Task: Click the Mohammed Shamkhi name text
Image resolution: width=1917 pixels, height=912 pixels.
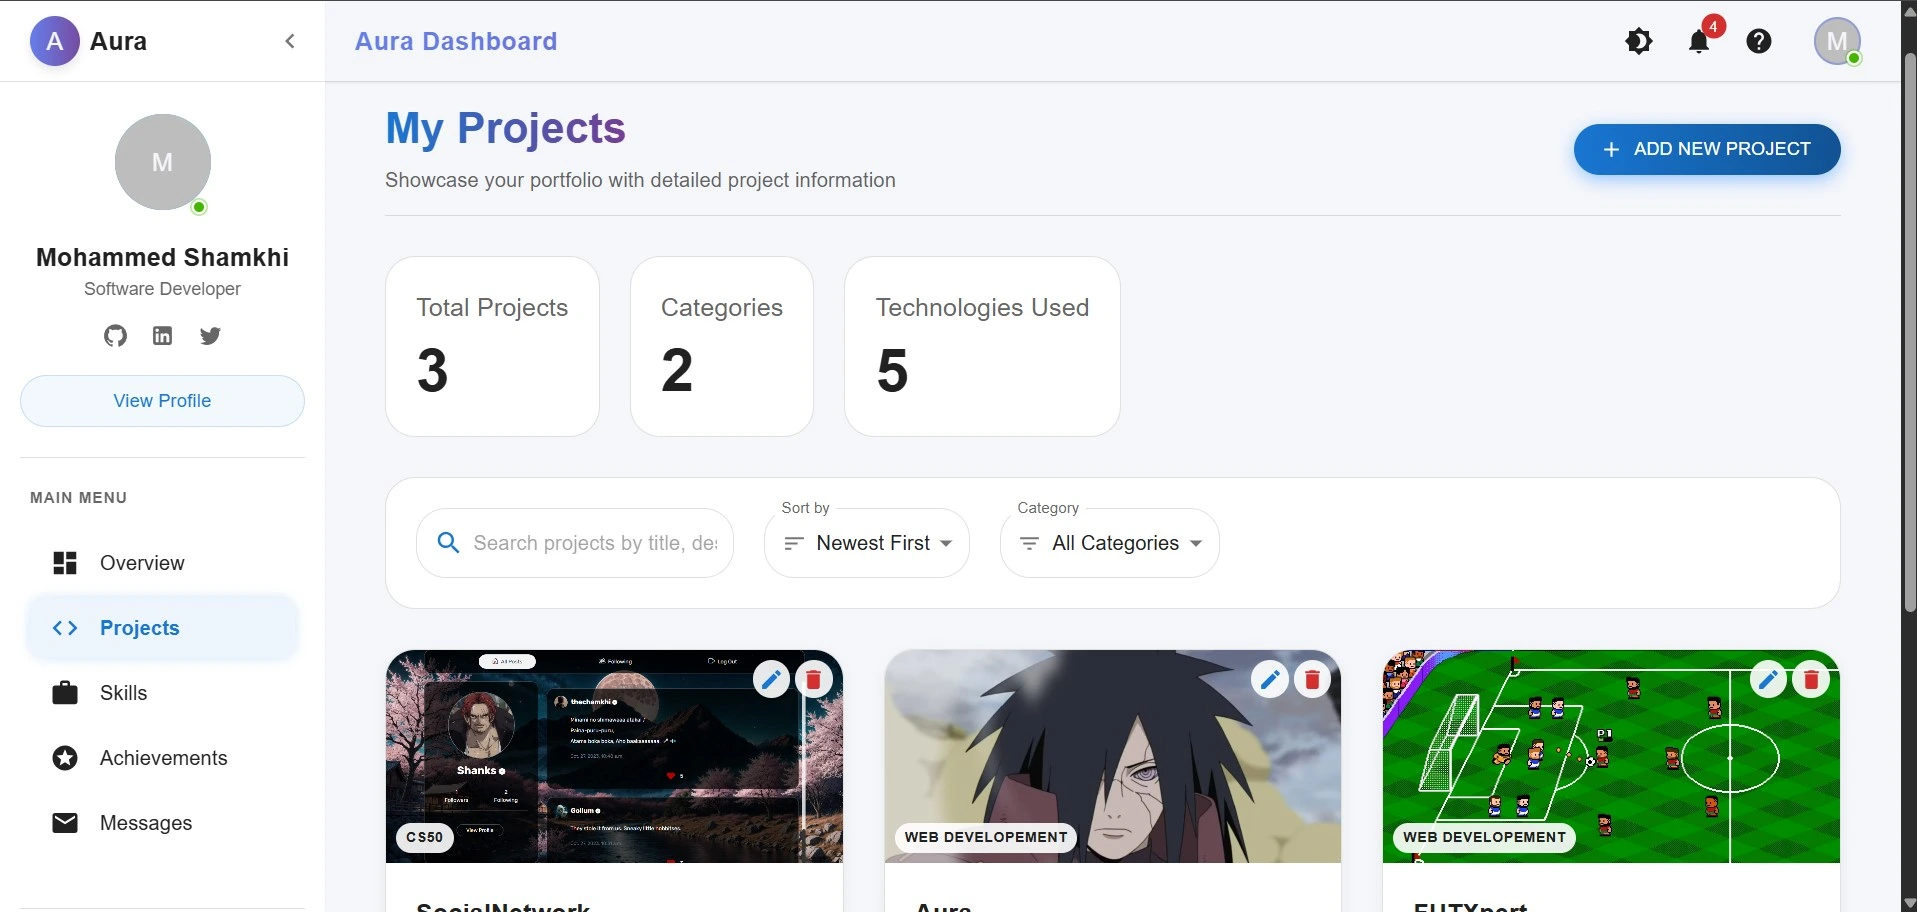Action: pos(162,257)
